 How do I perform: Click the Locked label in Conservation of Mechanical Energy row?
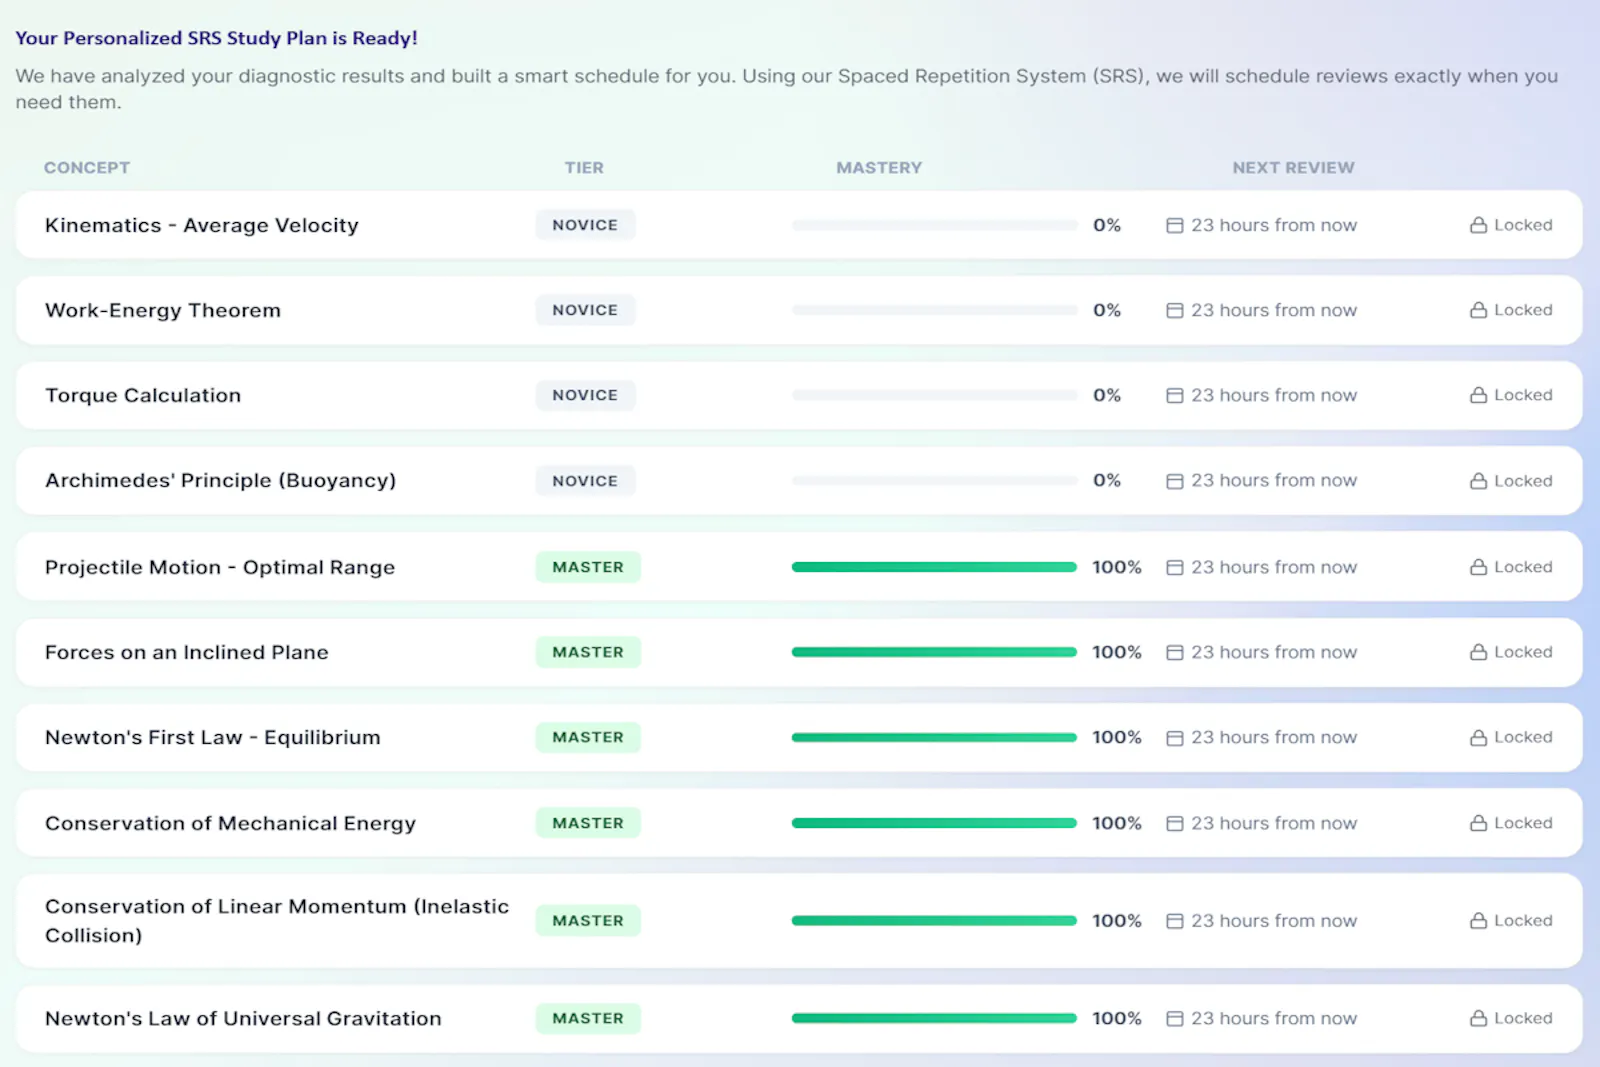pyautogui.click(x=1523, y=823)
